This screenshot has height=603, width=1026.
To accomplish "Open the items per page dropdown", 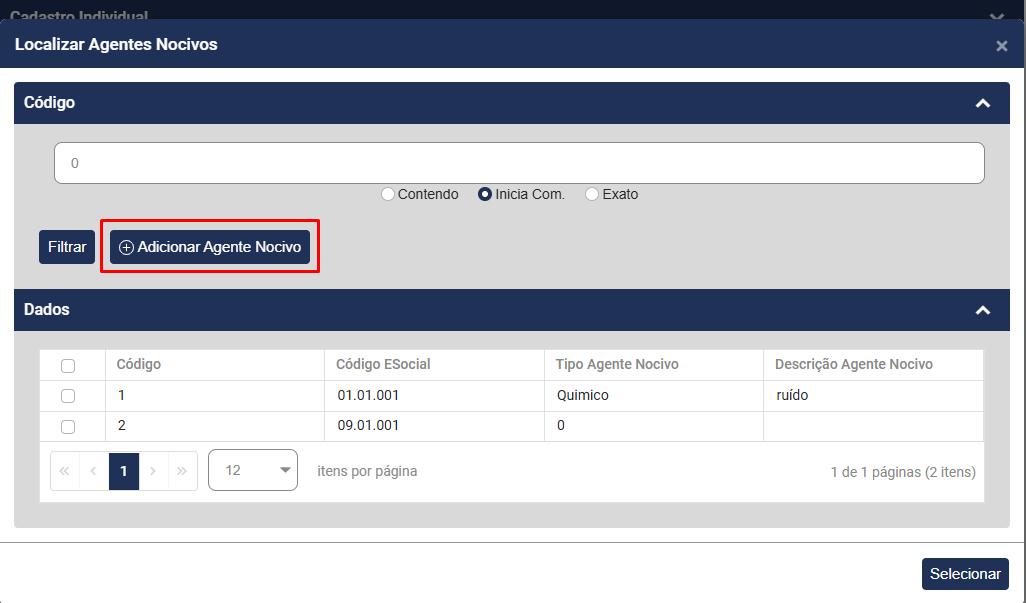I will [253, 470].
